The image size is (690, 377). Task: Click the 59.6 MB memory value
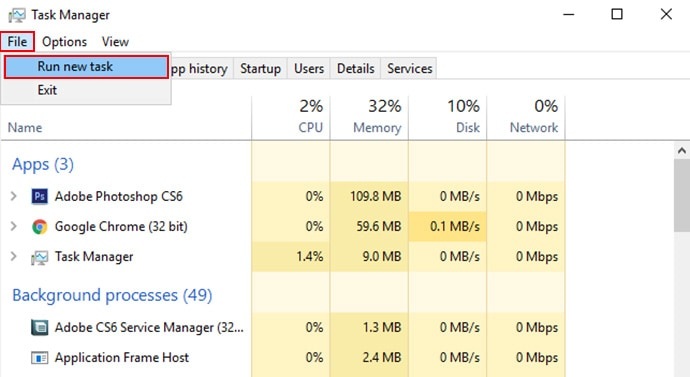click(x=379, y=227)
